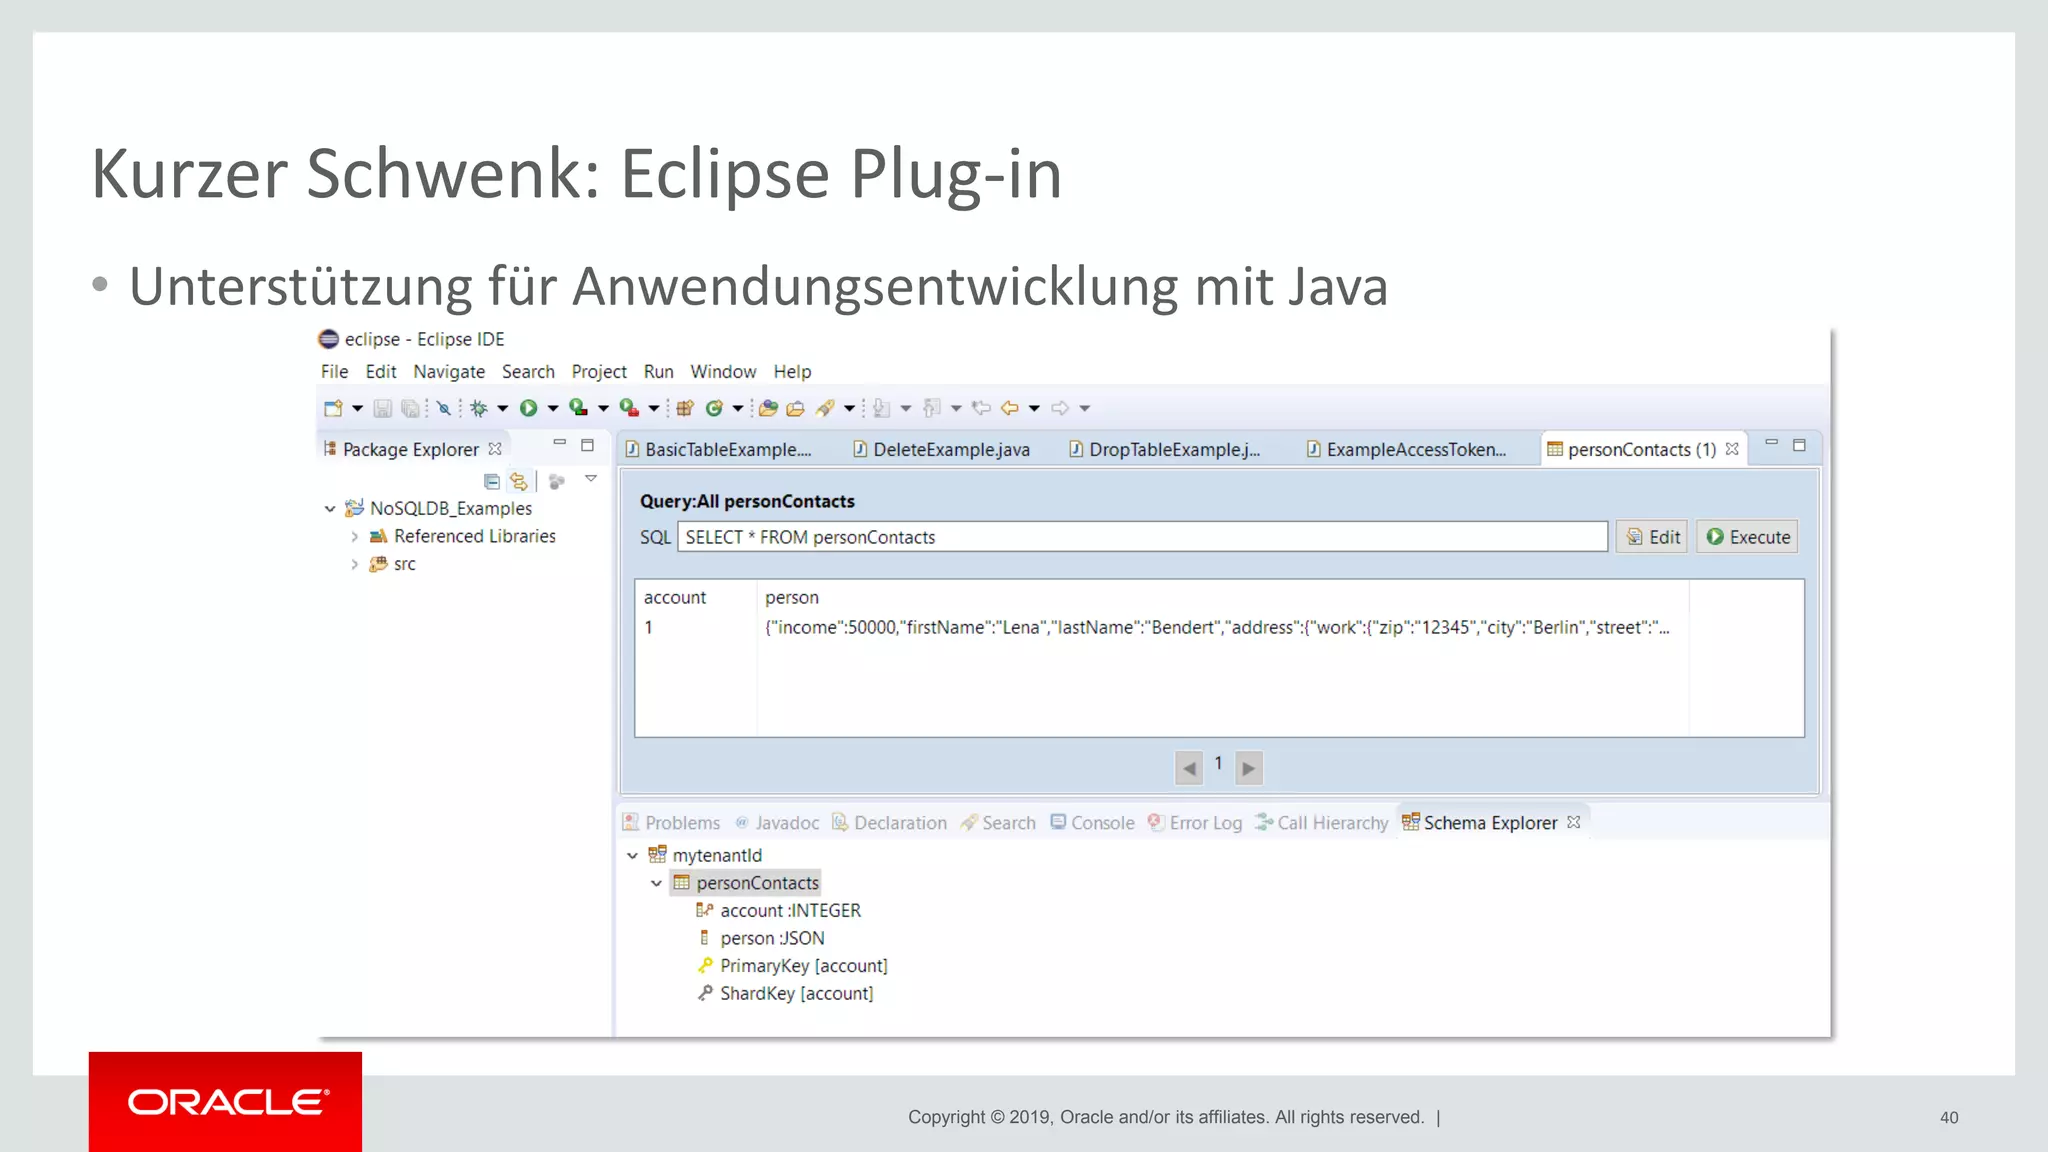Click the Search flashlight toolbar icon
The image size is (2048, 1152).
coord(825,408)
